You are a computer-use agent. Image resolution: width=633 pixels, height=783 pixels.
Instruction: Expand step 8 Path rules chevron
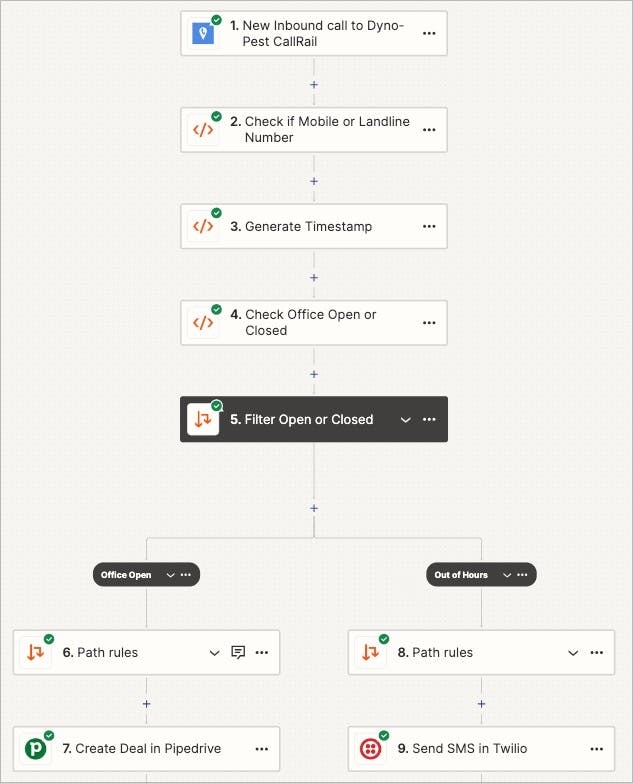573,652
